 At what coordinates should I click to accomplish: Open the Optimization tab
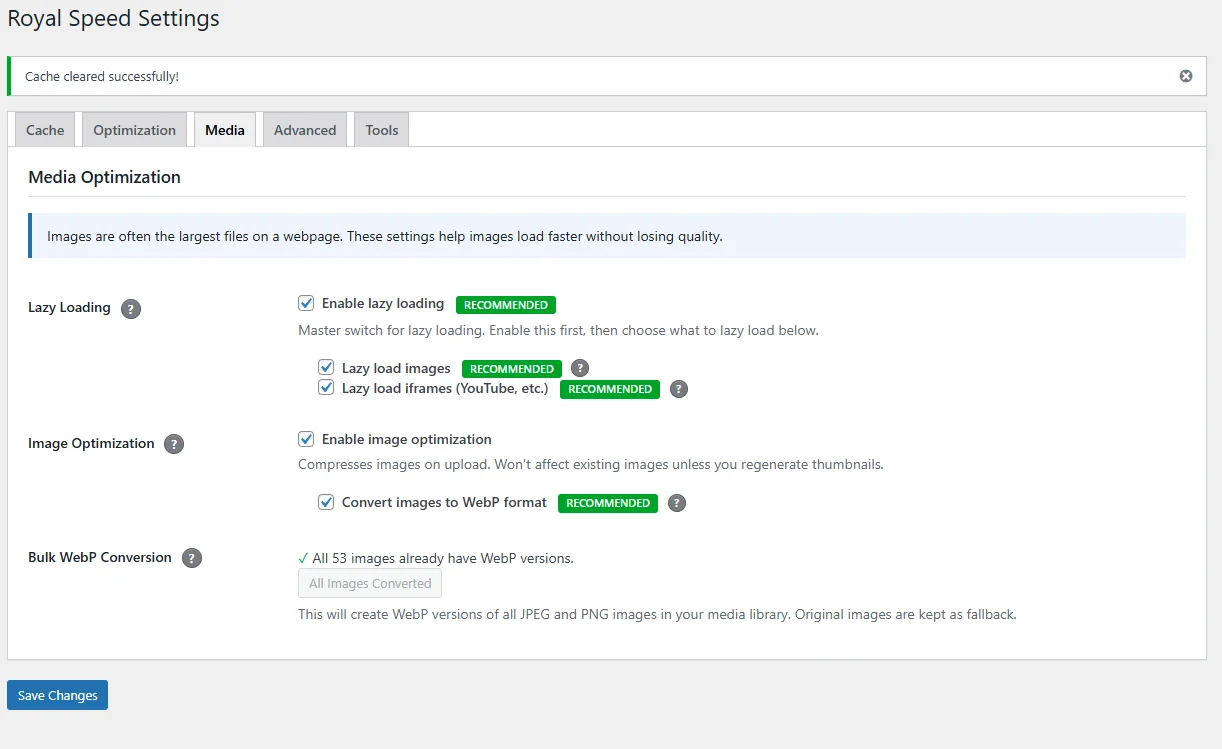pyautogui.click(x=134, y=130)
